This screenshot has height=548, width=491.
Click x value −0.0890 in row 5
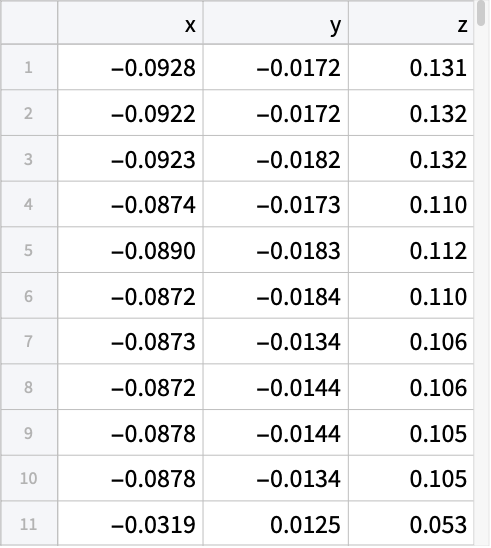click(153, 251)
